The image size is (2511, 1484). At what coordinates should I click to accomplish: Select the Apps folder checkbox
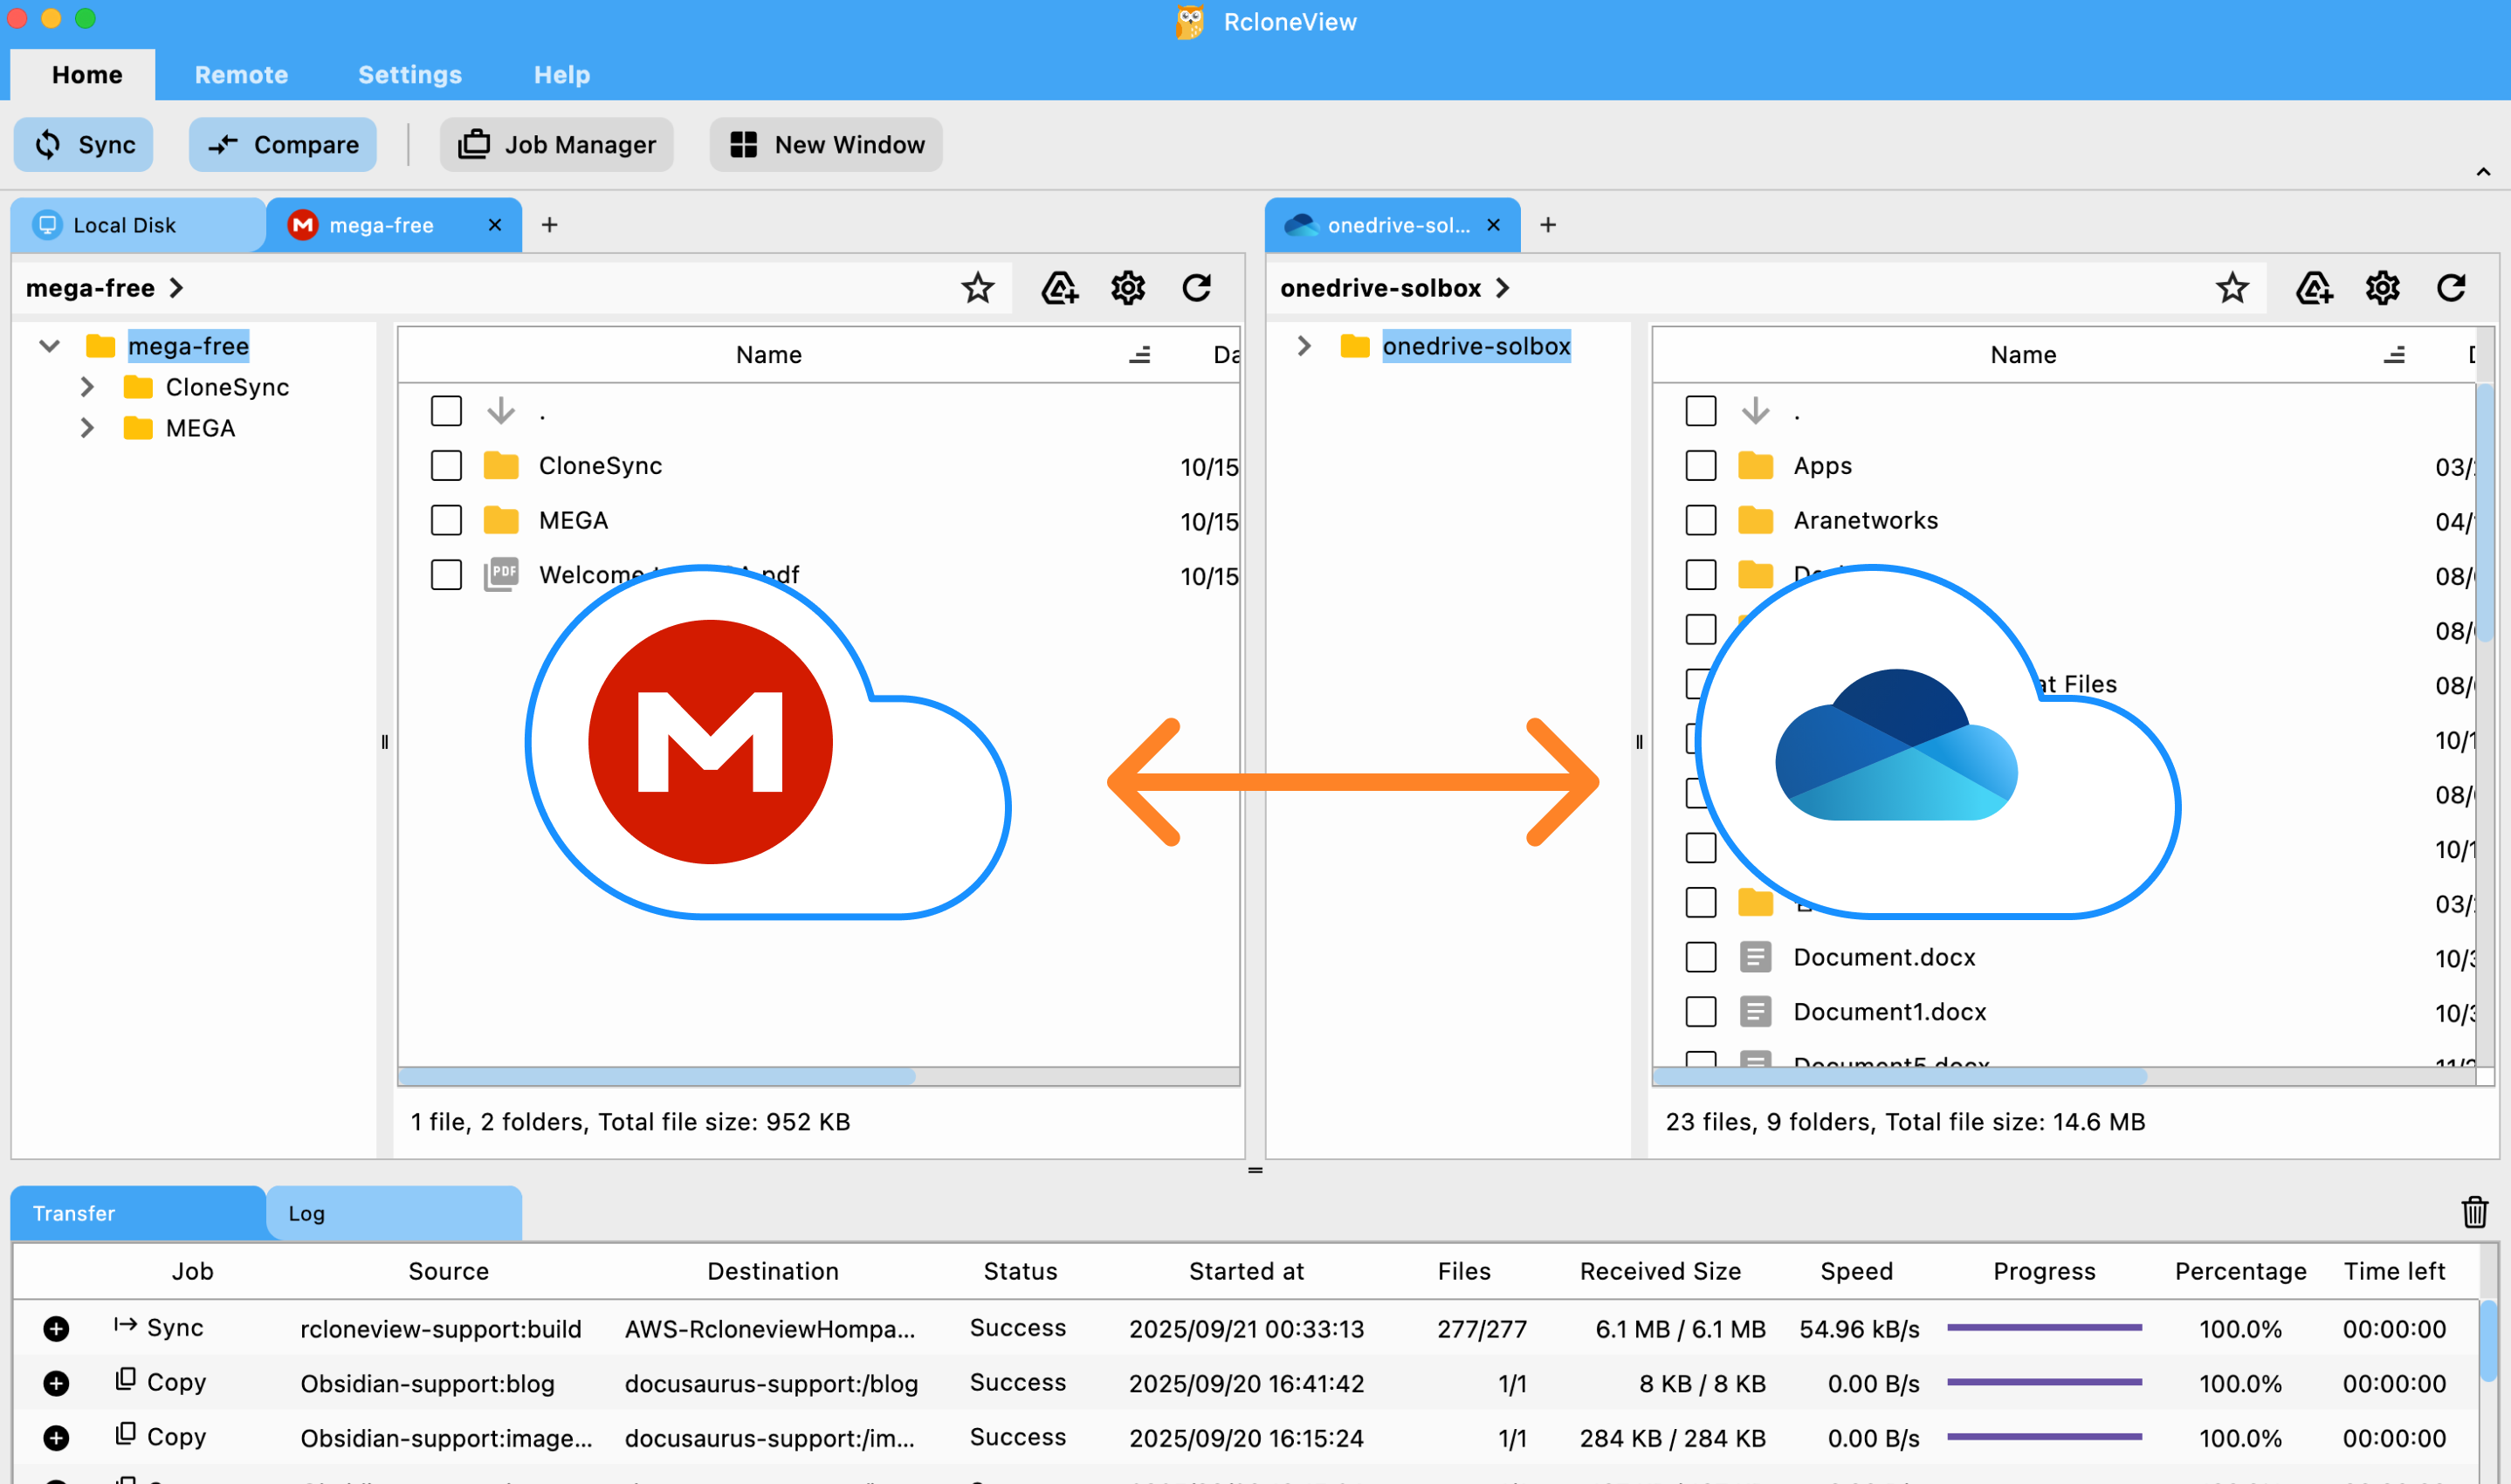click(1700, 465)
